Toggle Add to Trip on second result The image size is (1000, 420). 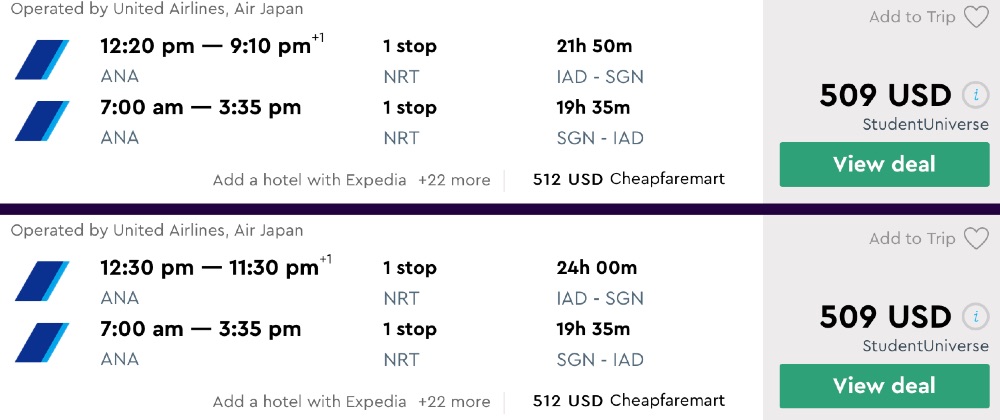coord(911,238)
